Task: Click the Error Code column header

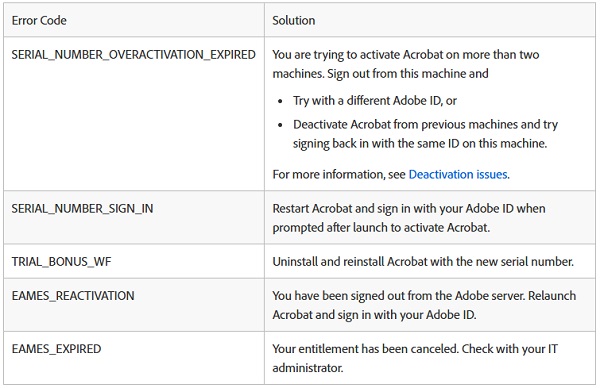Action: point(39,20)
